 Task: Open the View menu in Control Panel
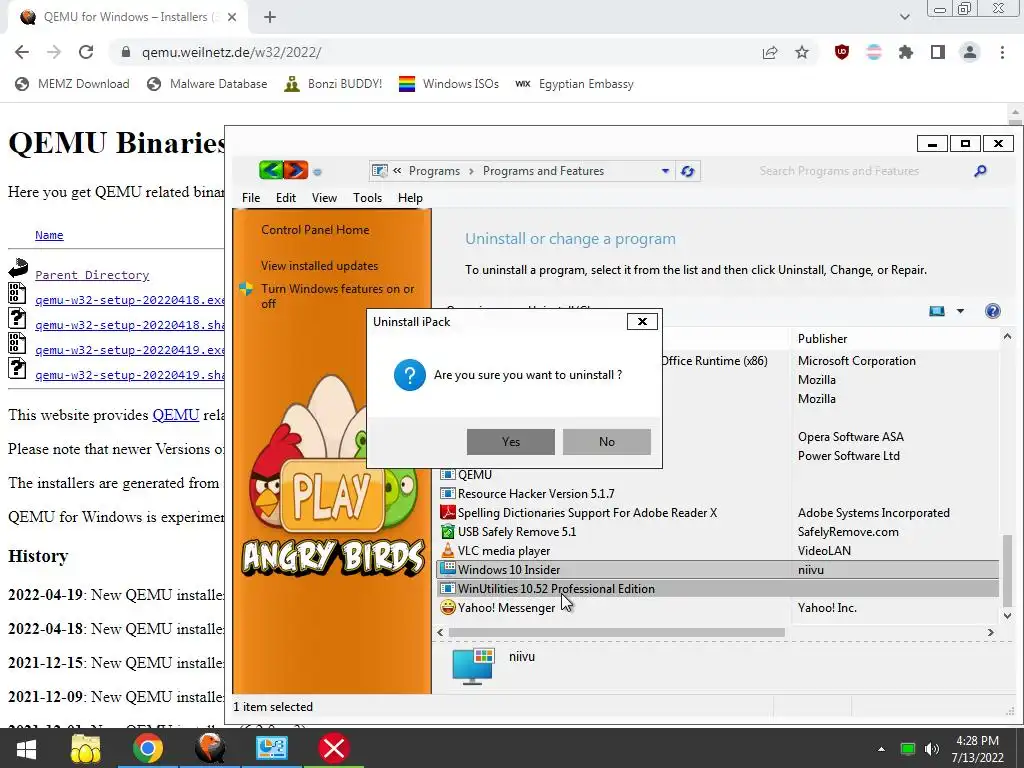(x=324, y=198)
